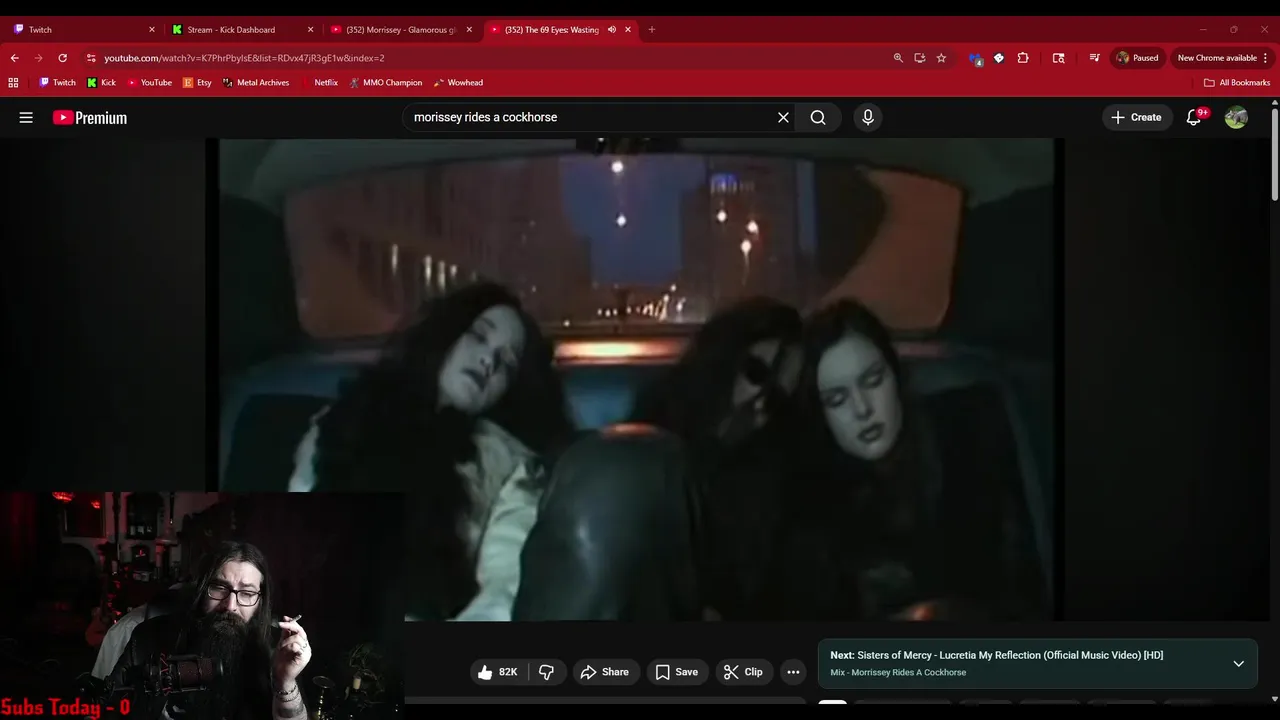Open Chrome three-dot update menu
This screenshot has width=1280, height=720.
tap(1265, 58)
